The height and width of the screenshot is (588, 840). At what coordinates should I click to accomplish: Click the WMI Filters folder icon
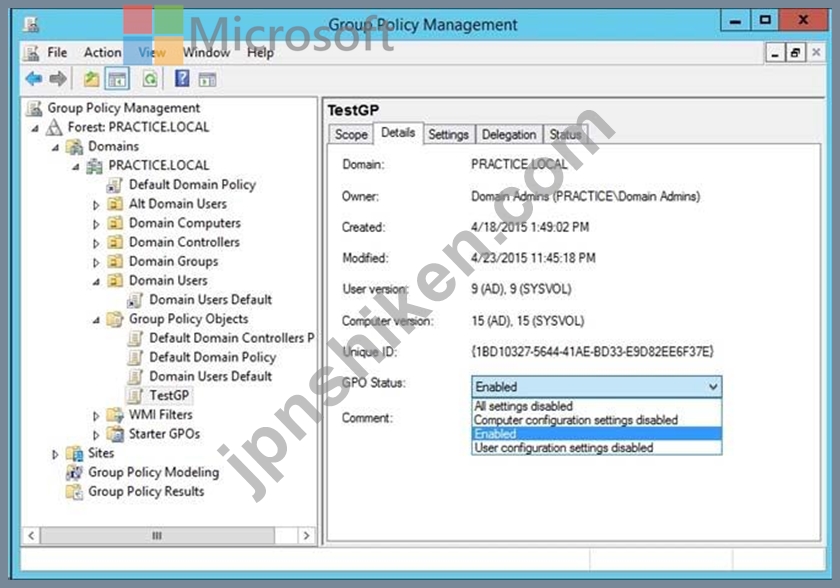[115, 415]
